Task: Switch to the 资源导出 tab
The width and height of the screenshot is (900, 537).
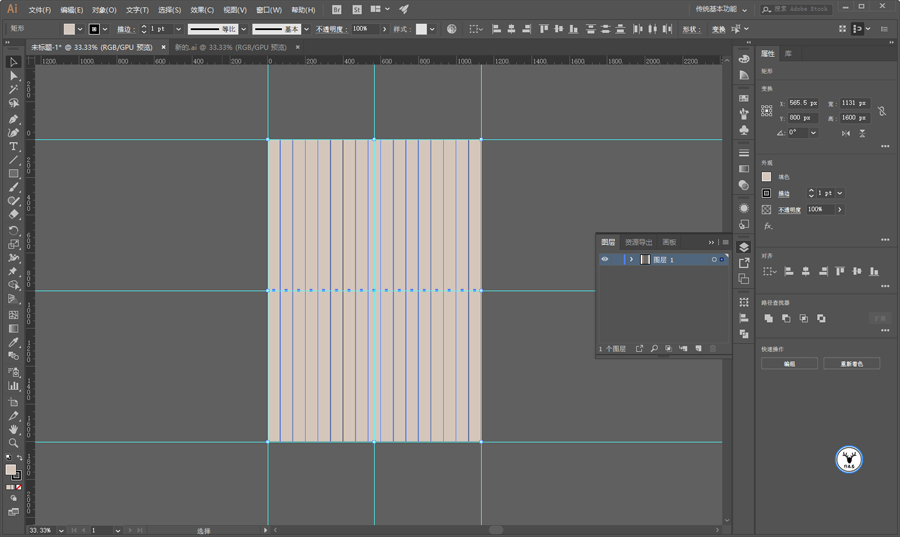Action: (638, 242)
